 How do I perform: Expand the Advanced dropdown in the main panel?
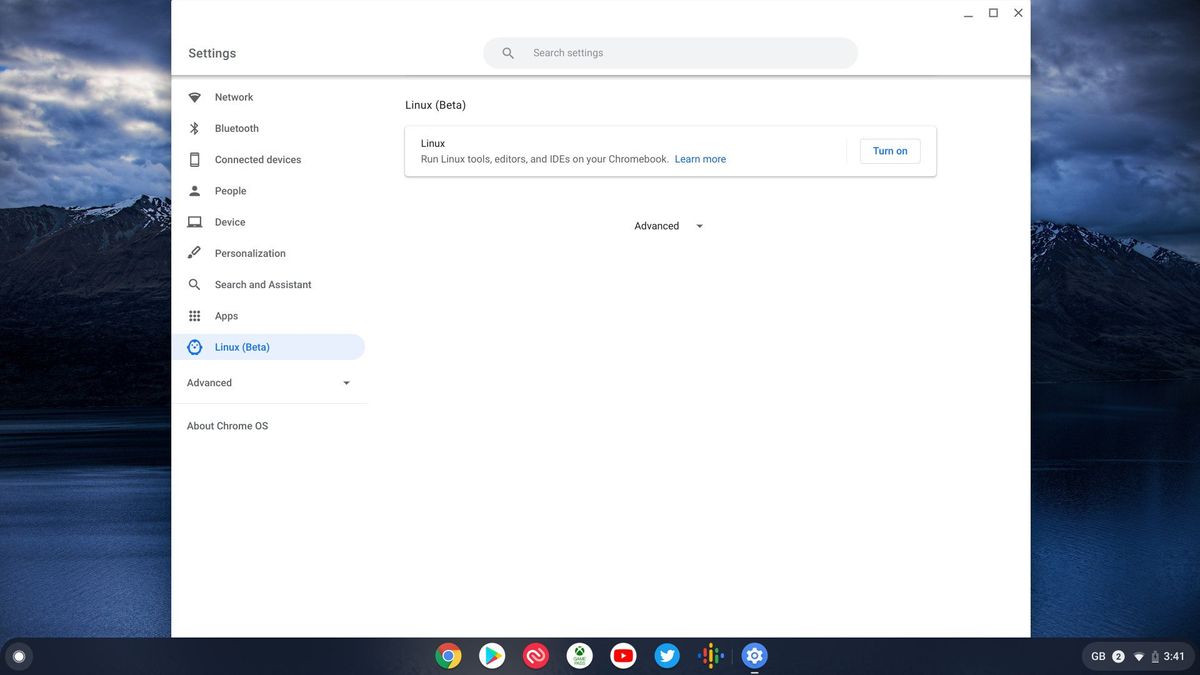coord(668,225)
